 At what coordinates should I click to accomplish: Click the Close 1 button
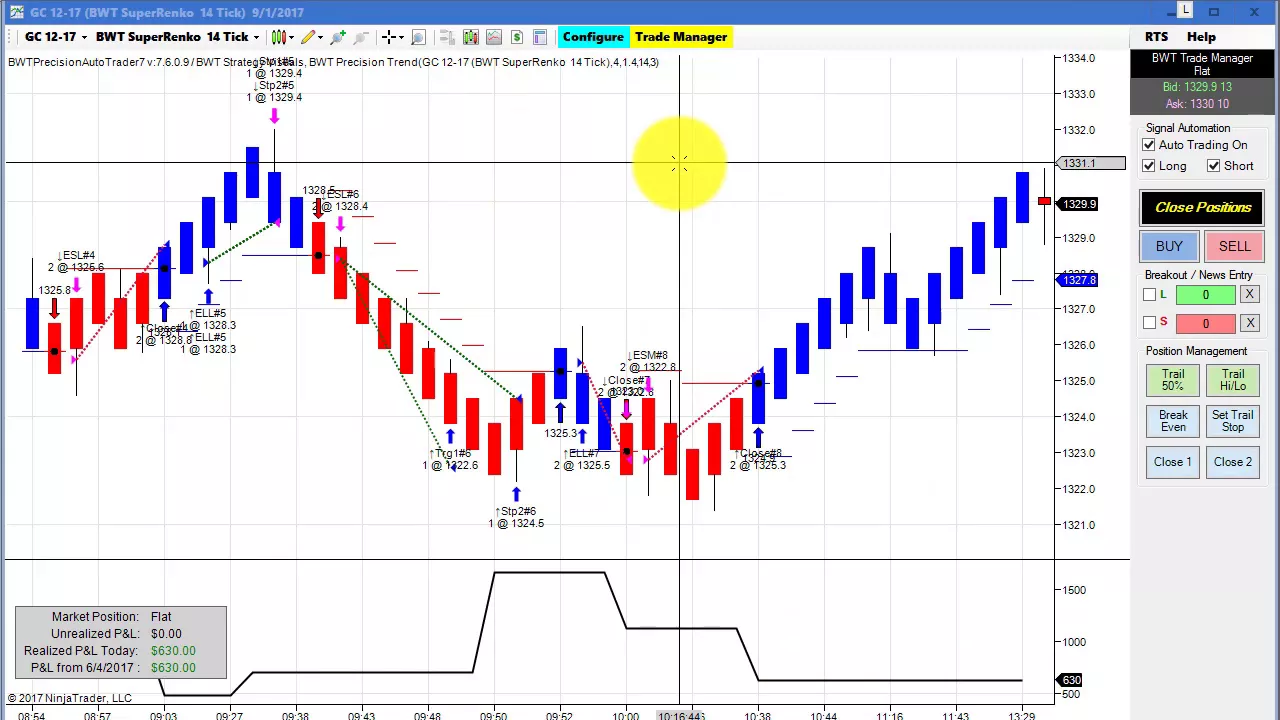(1173, 462)
